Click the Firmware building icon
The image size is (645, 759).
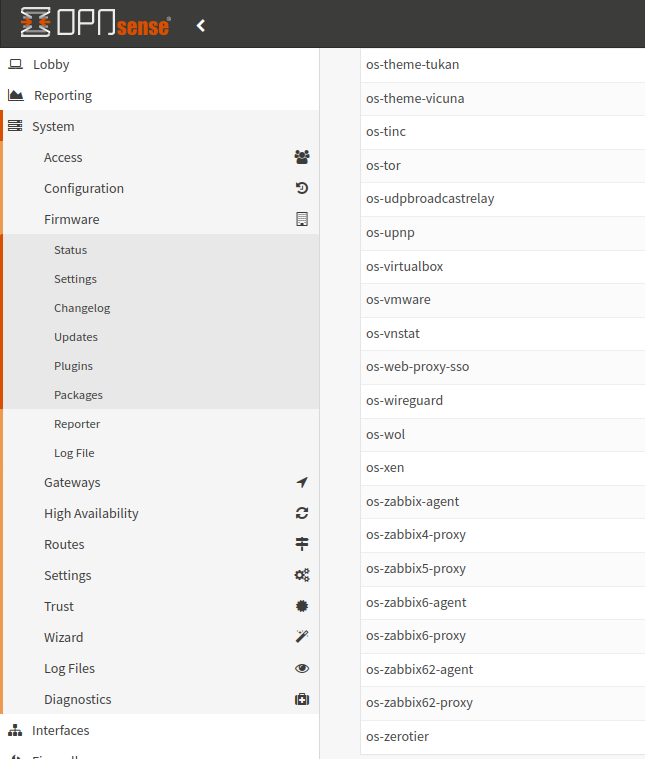[302, 219]
